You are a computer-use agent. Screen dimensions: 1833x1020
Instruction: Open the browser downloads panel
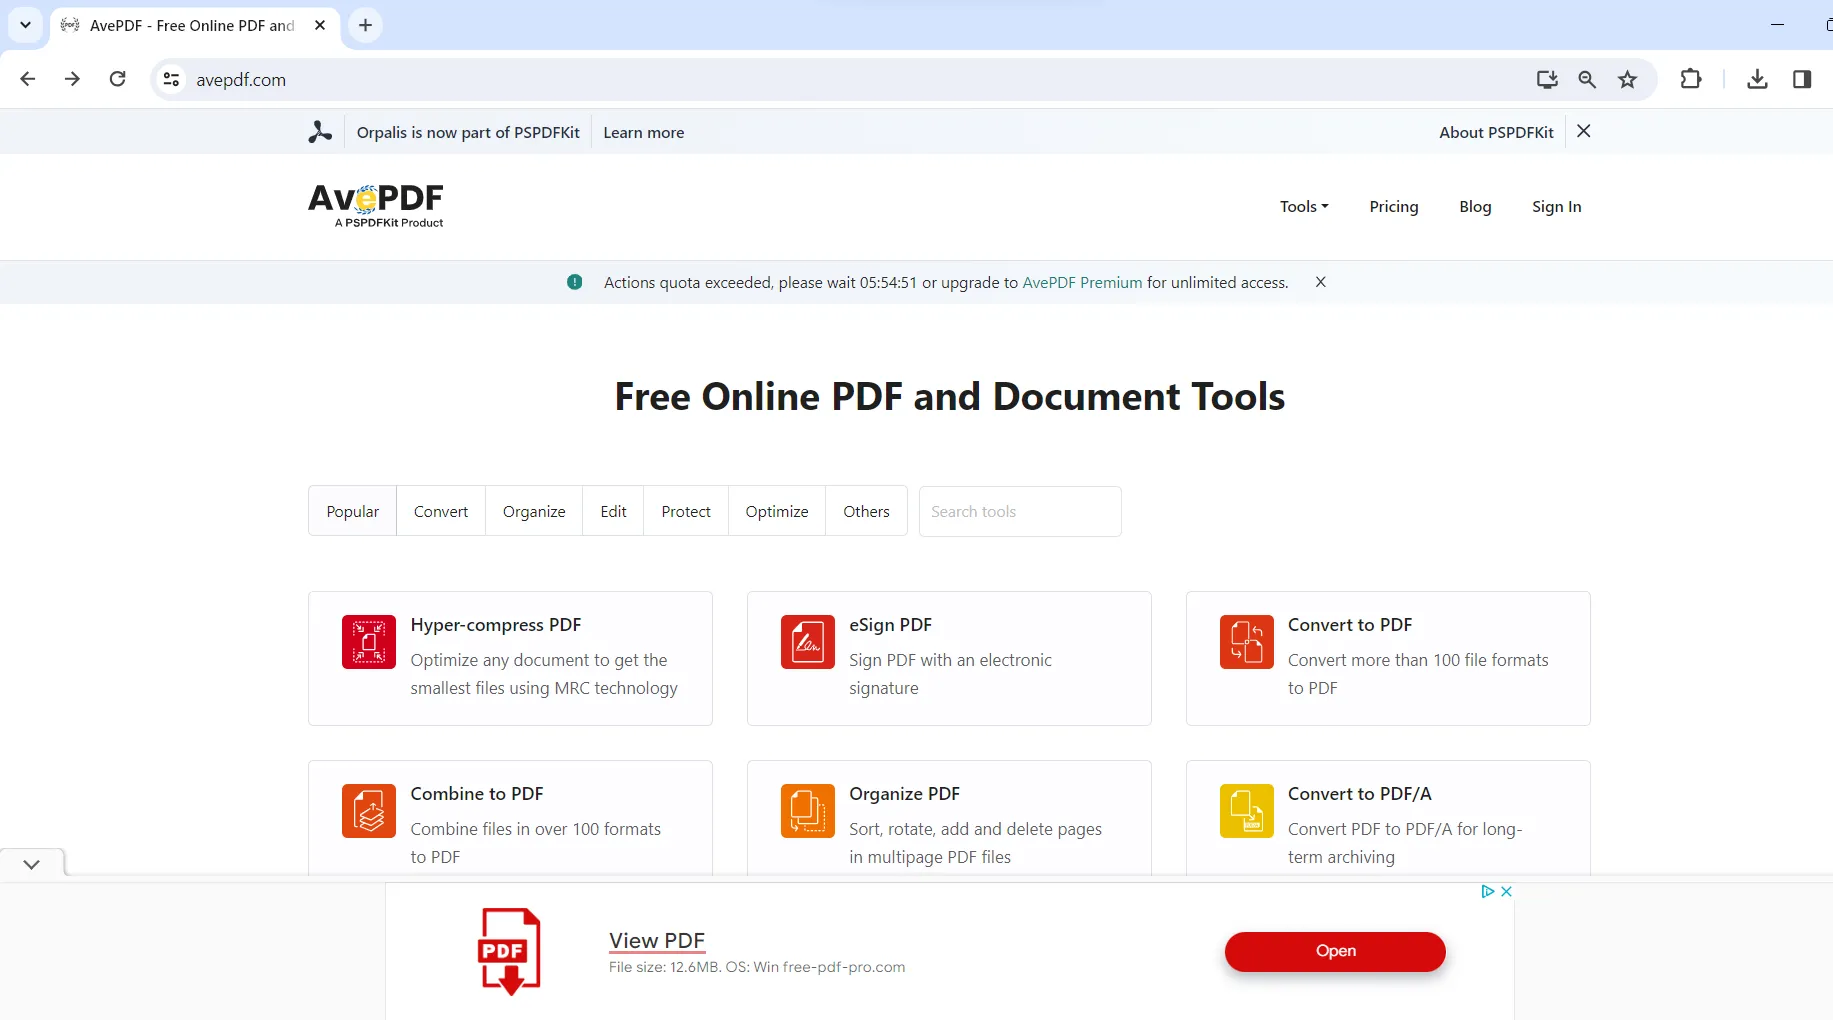1757,79
